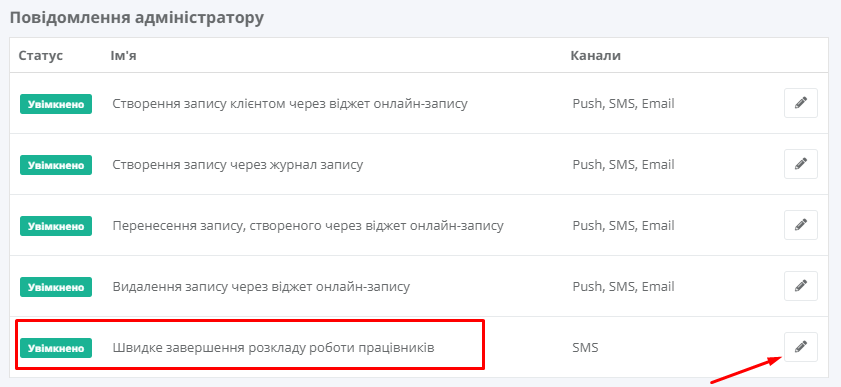
Task: Click 'Швидке завершення розкладу роботи працівників'
Action: click(273, 348)
